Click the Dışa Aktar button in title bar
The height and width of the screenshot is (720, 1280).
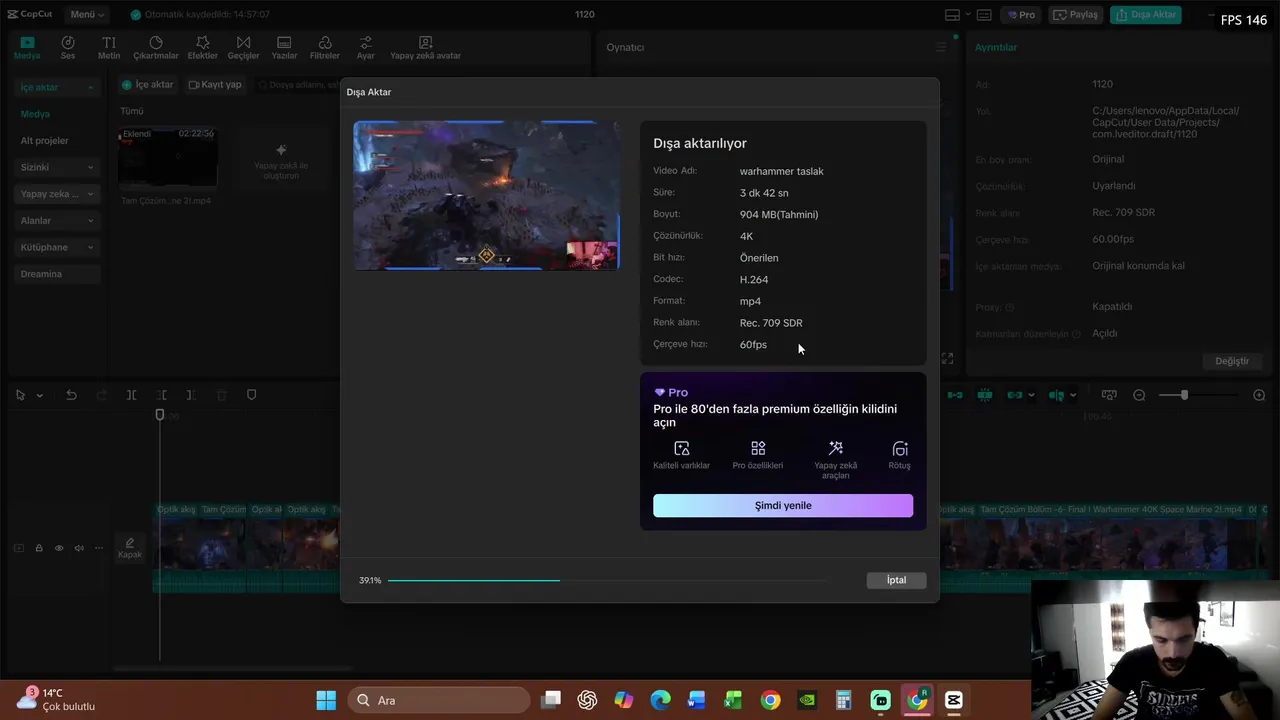tap(1145, 15)
